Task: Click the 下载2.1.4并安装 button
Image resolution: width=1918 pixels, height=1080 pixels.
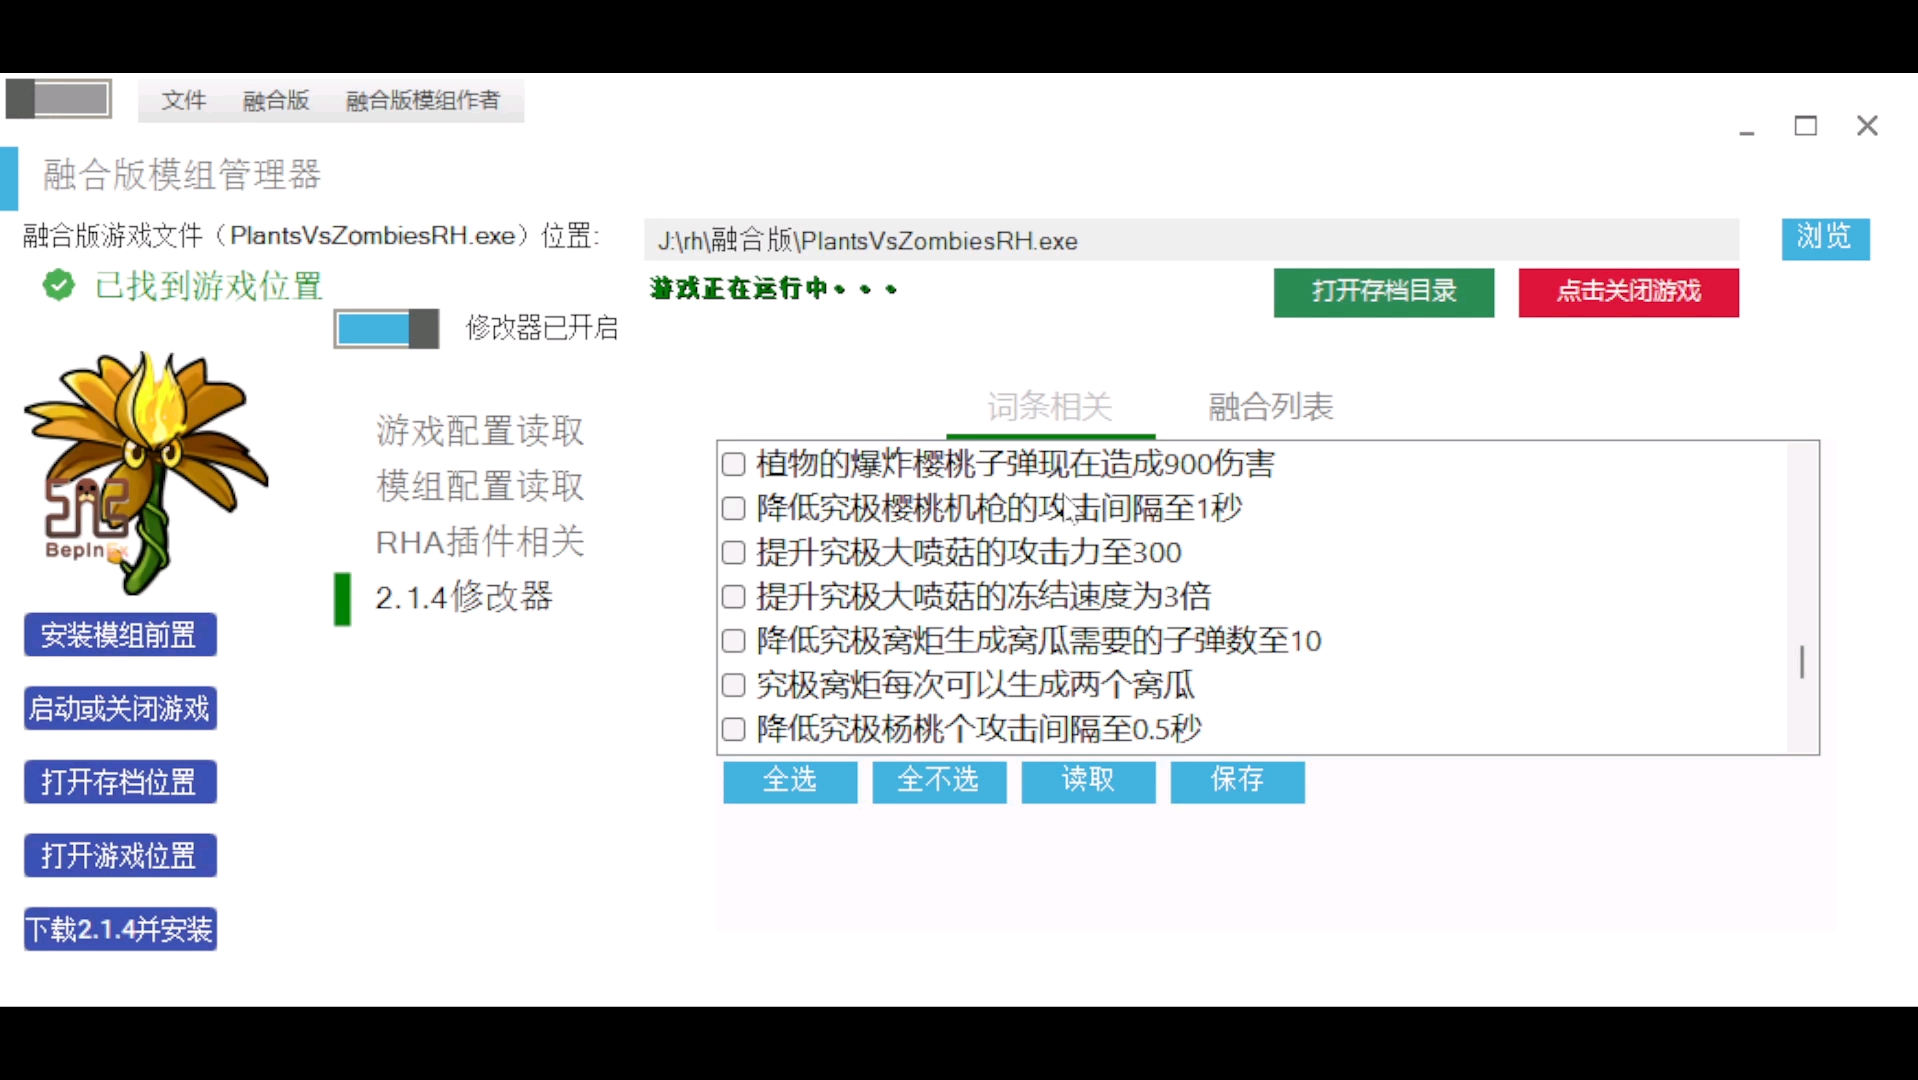Action: point(120,929)
